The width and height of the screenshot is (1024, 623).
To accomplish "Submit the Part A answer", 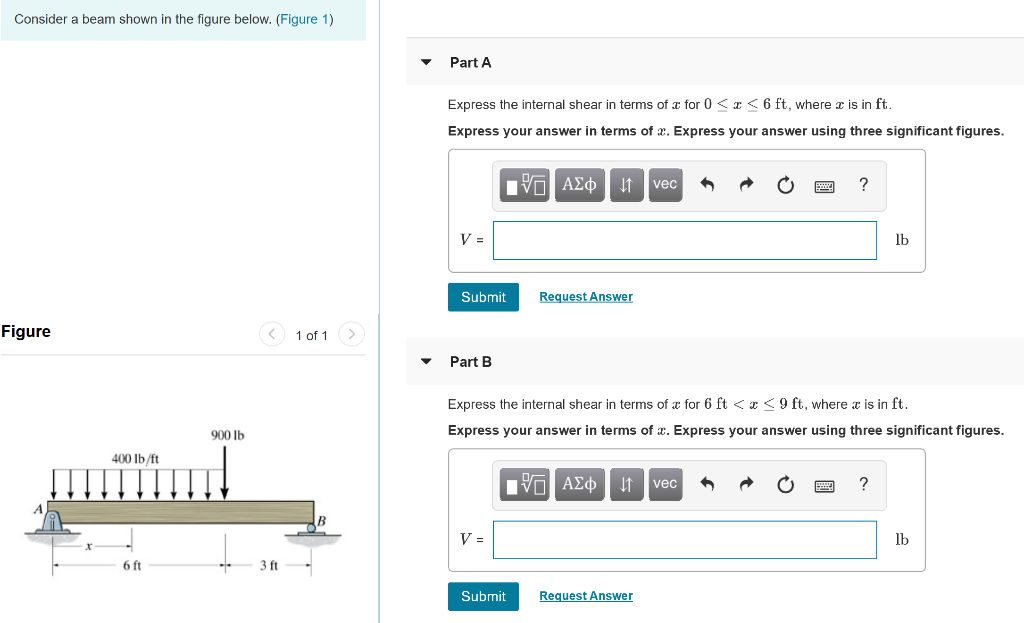I will pyautogui.click(x=483, y=296).
